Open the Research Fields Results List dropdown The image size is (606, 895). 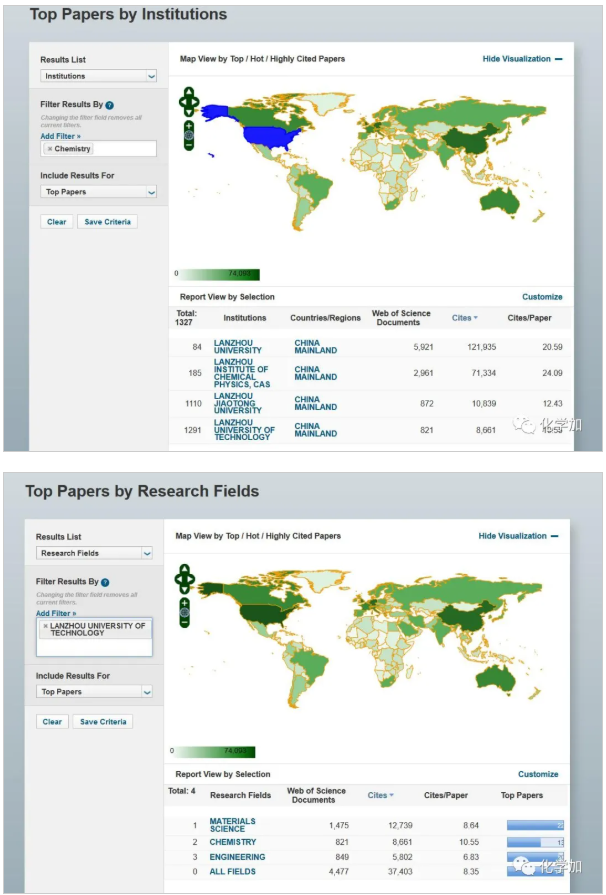click(96, 553)
